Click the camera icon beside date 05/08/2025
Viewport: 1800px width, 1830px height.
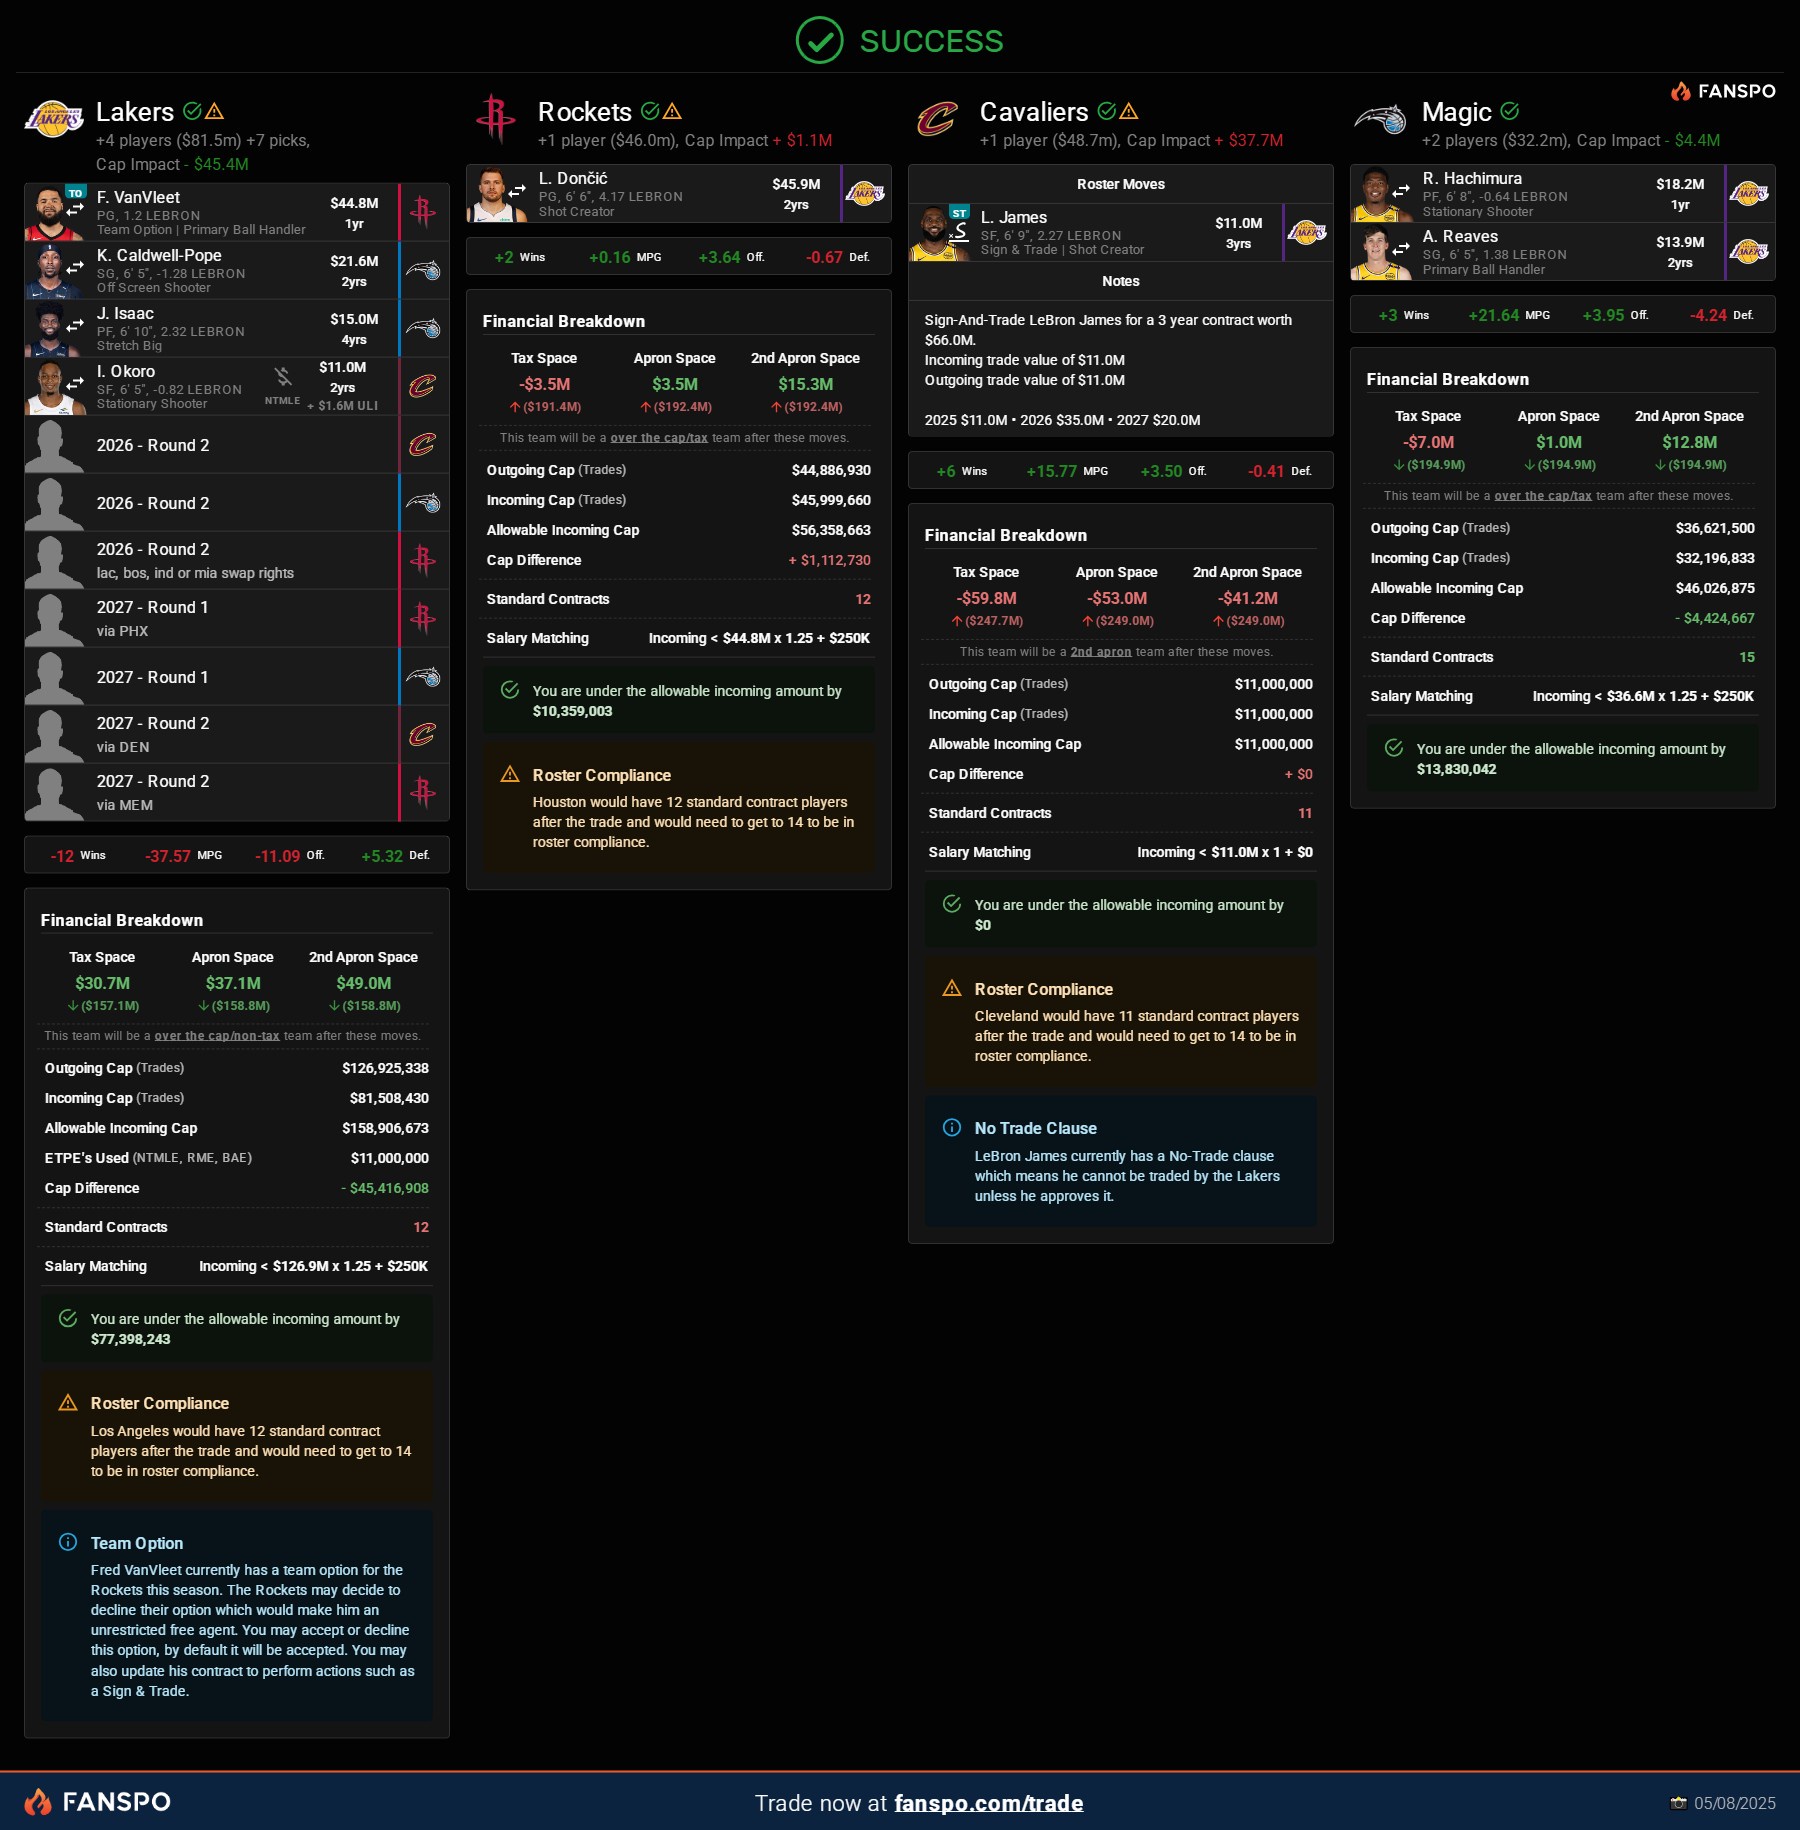point(1678,1803)
